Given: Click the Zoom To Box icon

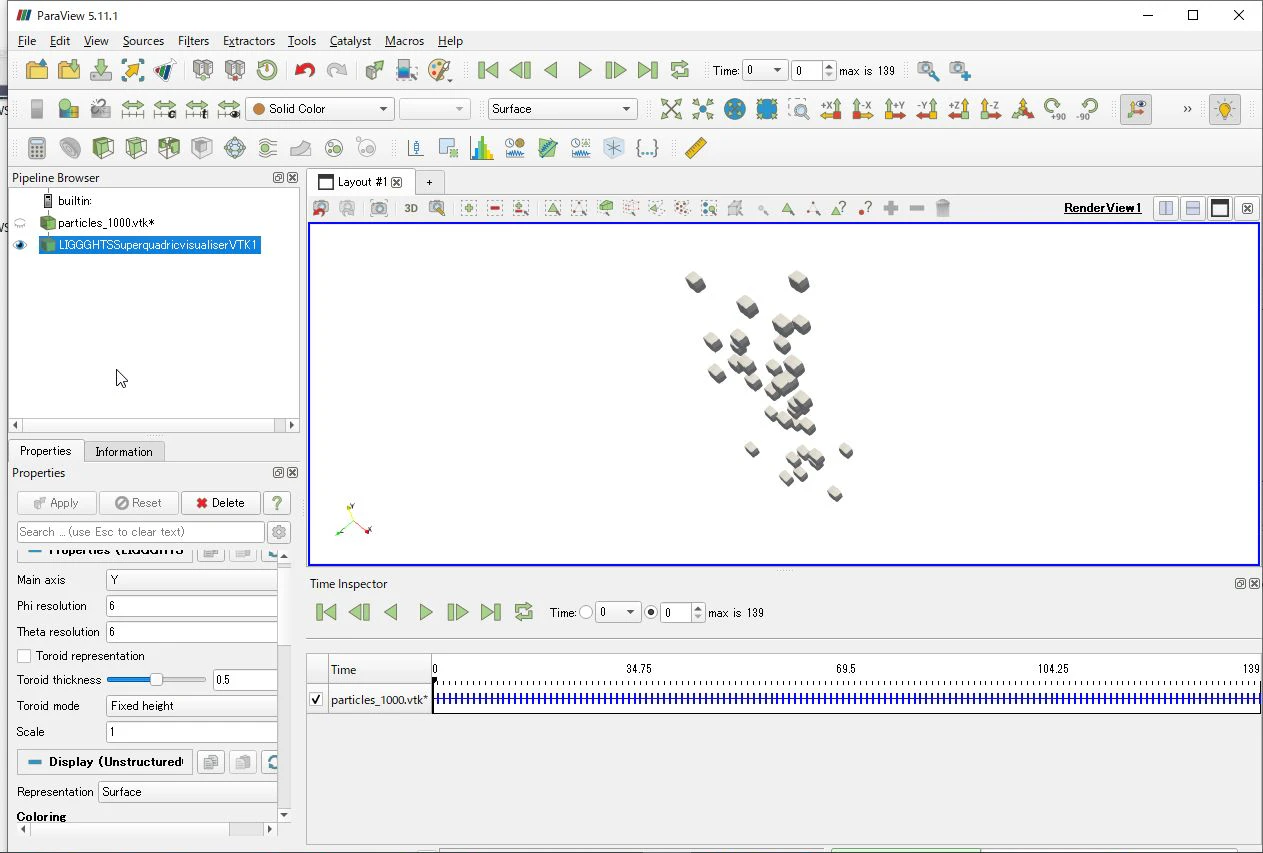Looking at the screenshot, I should click(799, 109).
